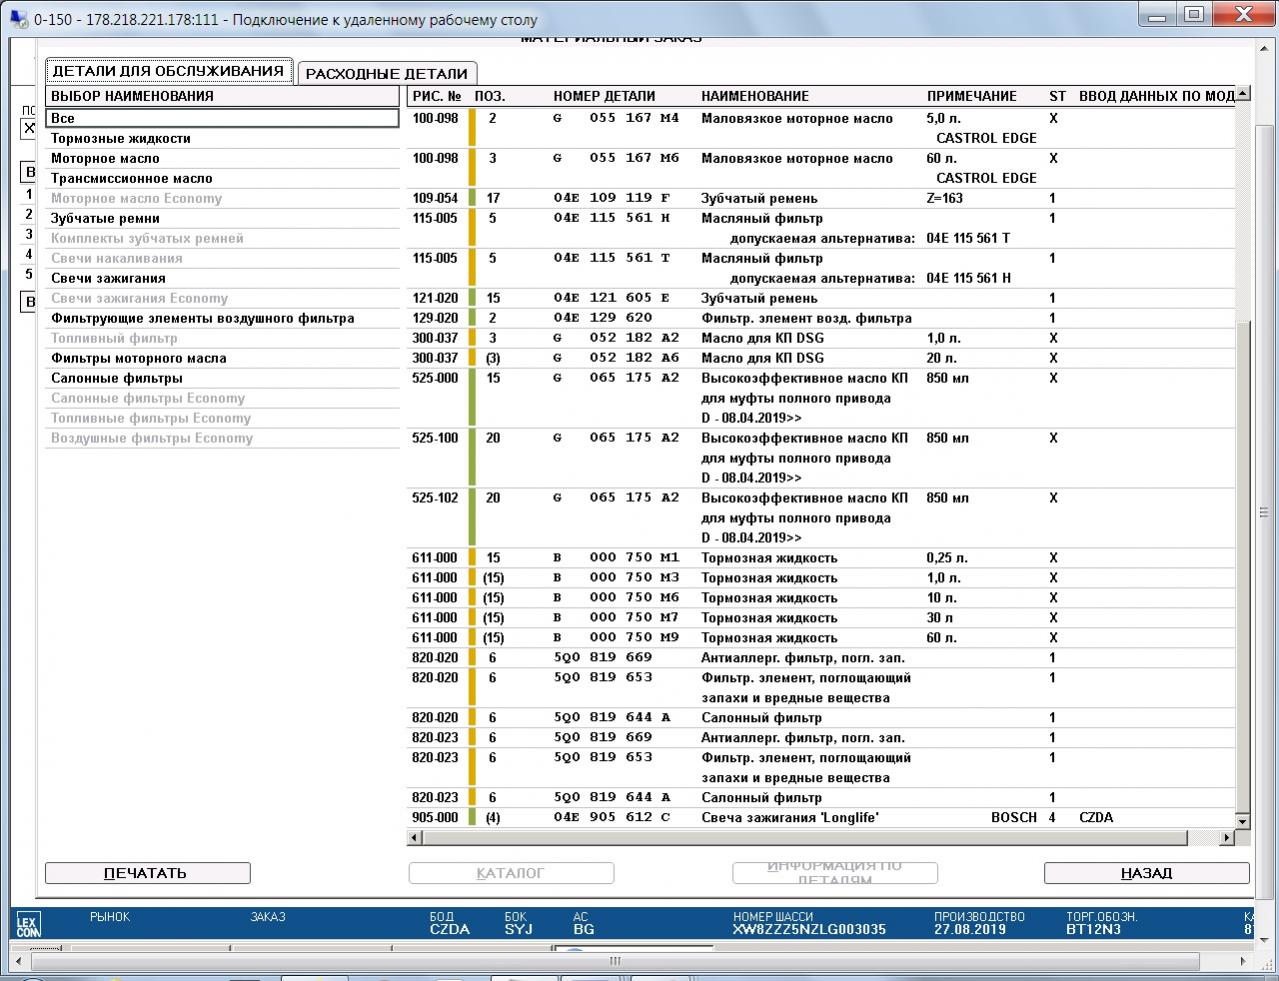Select the greyed Воздушные фильтры Economy entry

tap(222, 438)
